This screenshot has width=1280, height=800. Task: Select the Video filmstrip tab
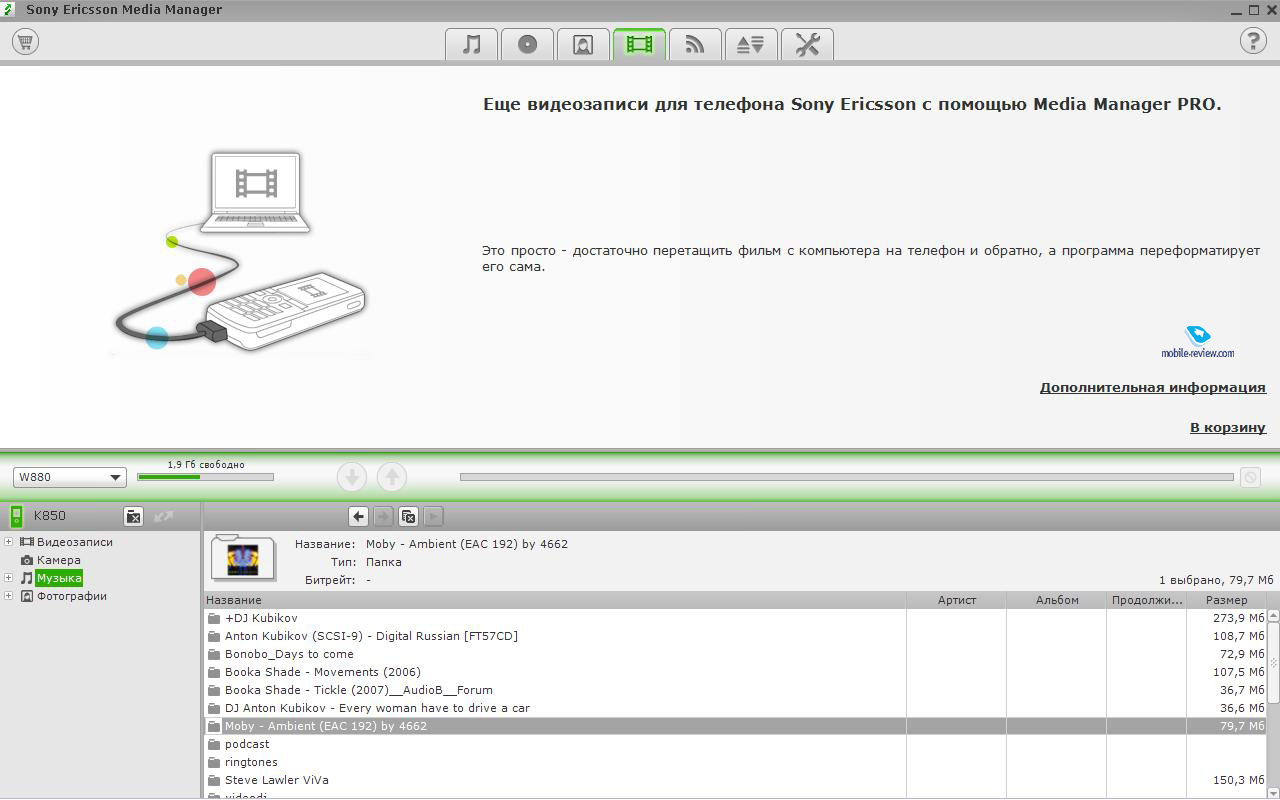coord(640,44)
